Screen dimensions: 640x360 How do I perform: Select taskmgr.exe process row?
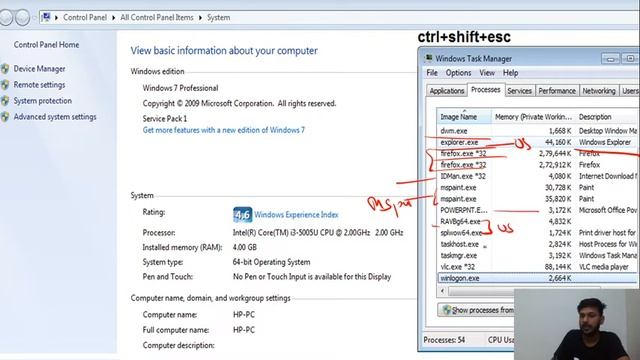538,256
